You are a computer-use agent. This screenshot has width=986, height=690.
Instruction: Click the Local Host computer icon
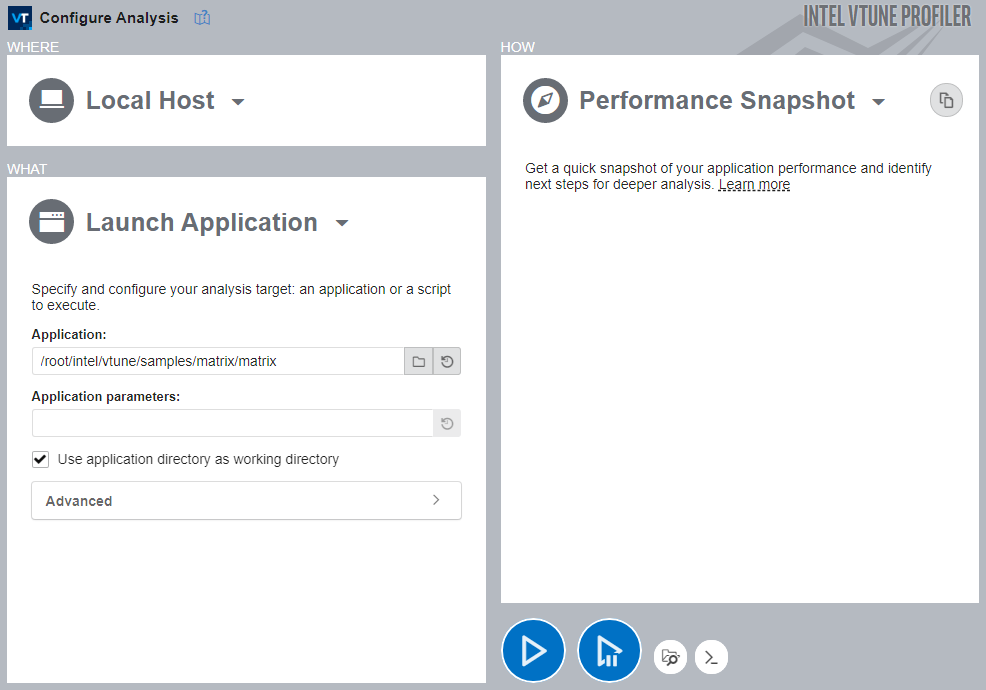[x=52, y=100]
